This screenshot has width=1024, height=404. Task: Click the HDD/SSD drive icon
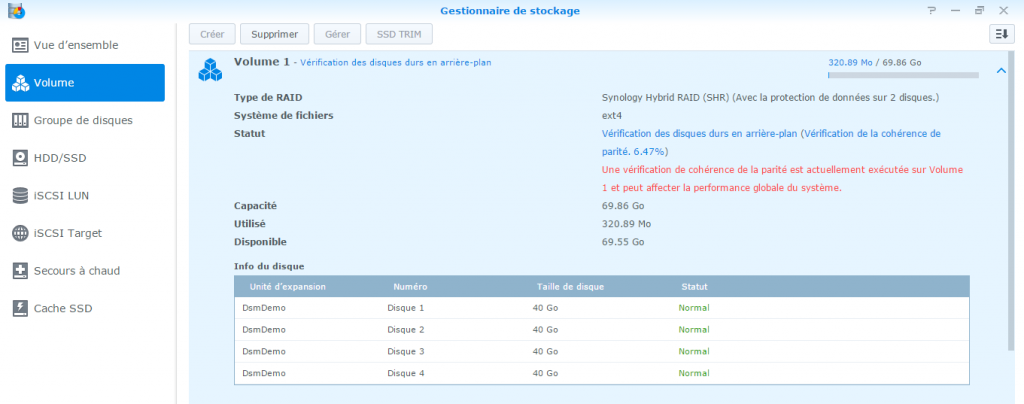tap(21, 158)
